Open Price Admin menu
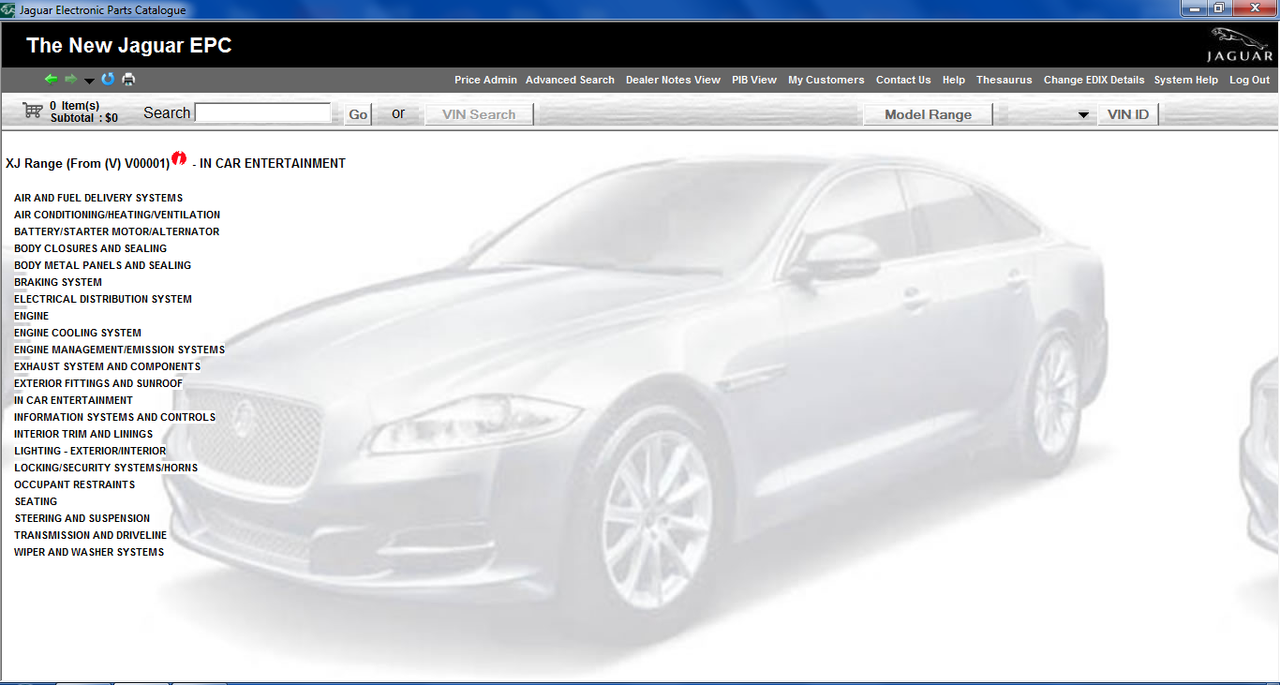 coord(486,80)
